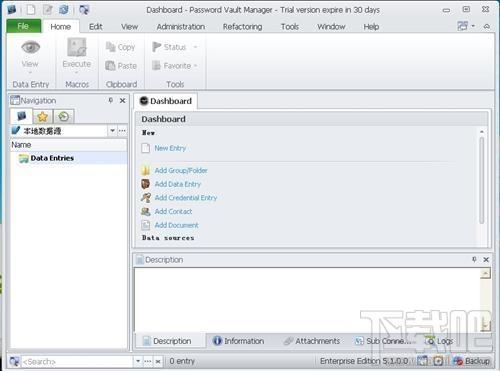Image resolution: width=500 pixels, height=371 pixels.
Task: Click the Add Credential Entry keys icon
Action: pyautogui.click(x=145, y=198)
